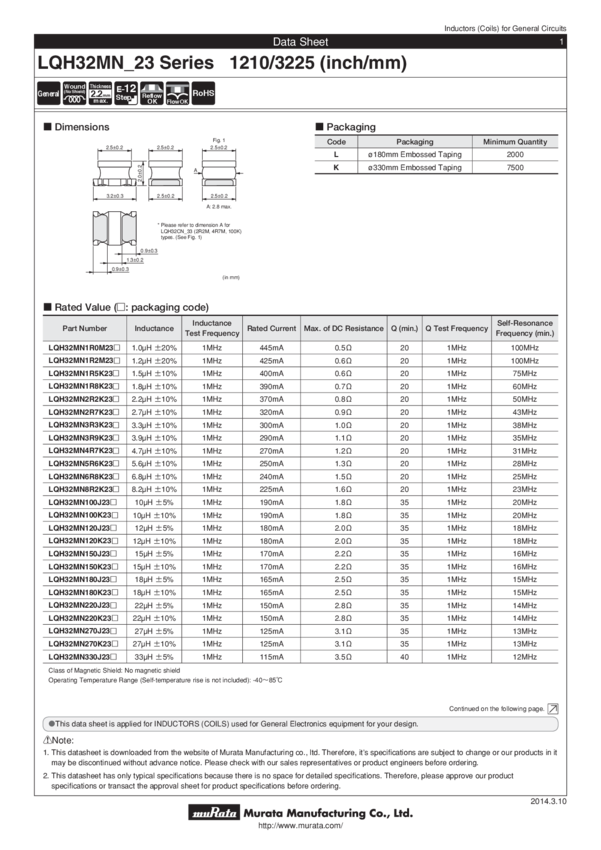Click the Flow OK icon
Viewport: 601px width, 850px height.
[x=177, y=94]
